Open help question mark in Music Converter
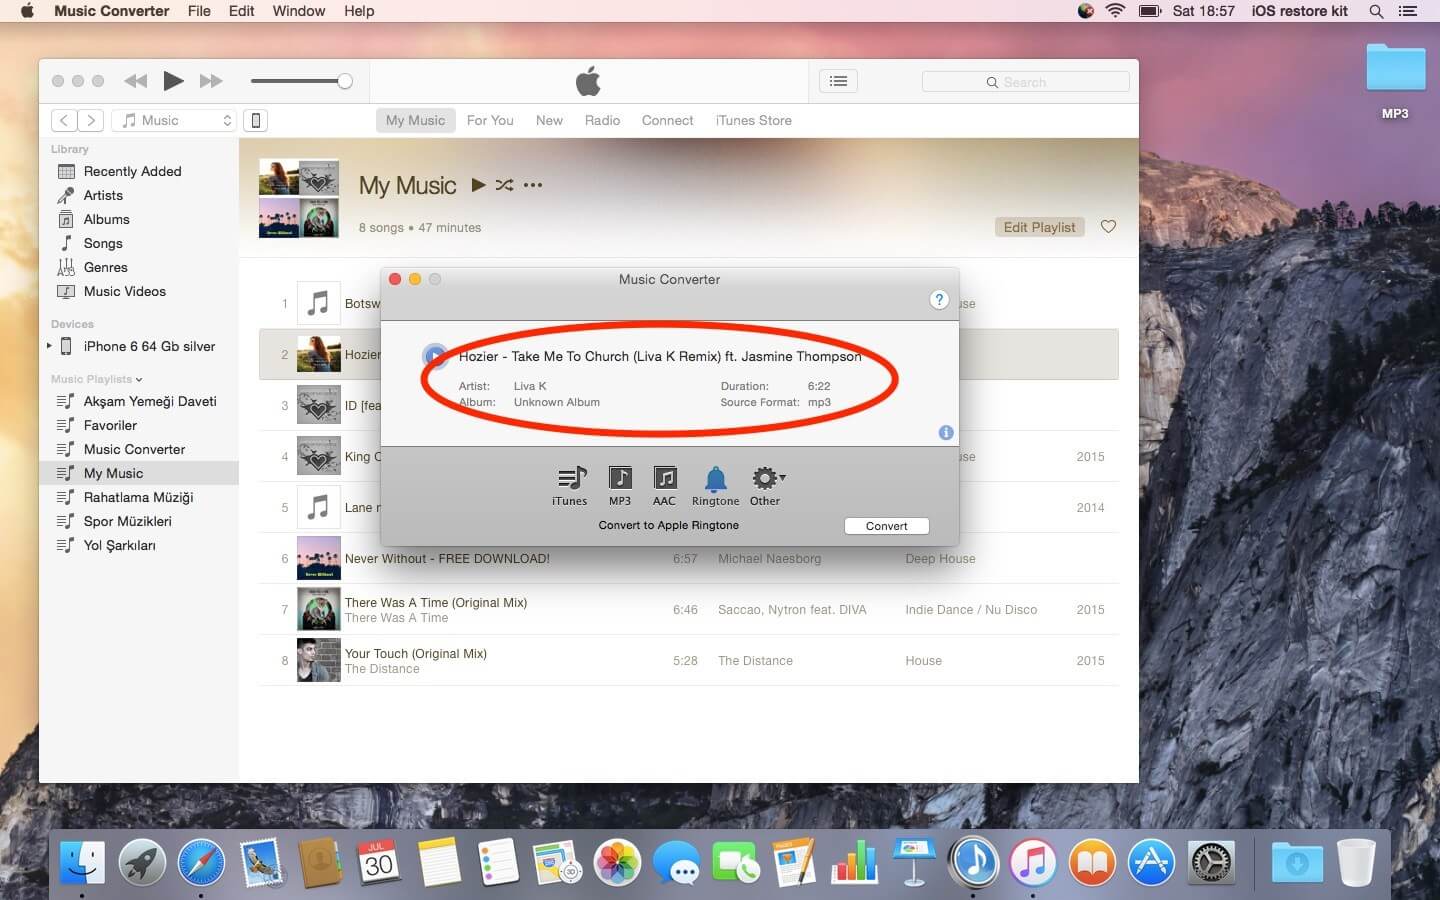The width and height of the screenshot is (1440, 900). tap(939, 299)
